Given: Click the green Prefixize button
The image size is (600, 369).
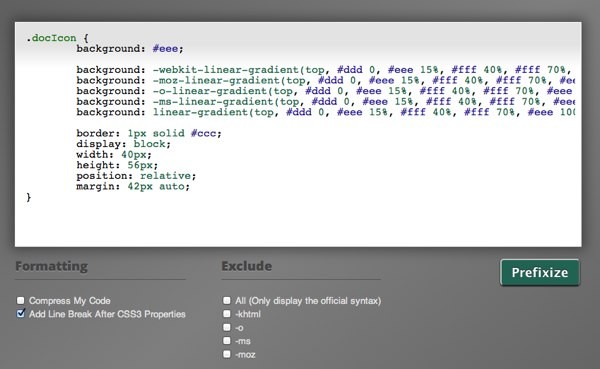Looking at the screenshot, I should point(540,272).
